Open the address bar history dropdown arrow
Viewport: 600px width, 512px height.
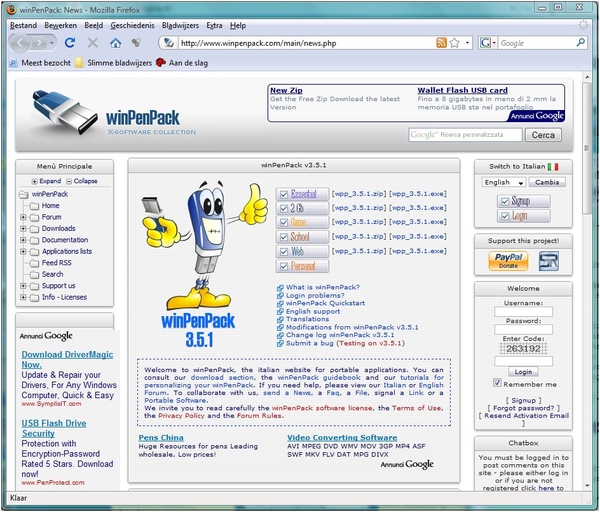467,43
